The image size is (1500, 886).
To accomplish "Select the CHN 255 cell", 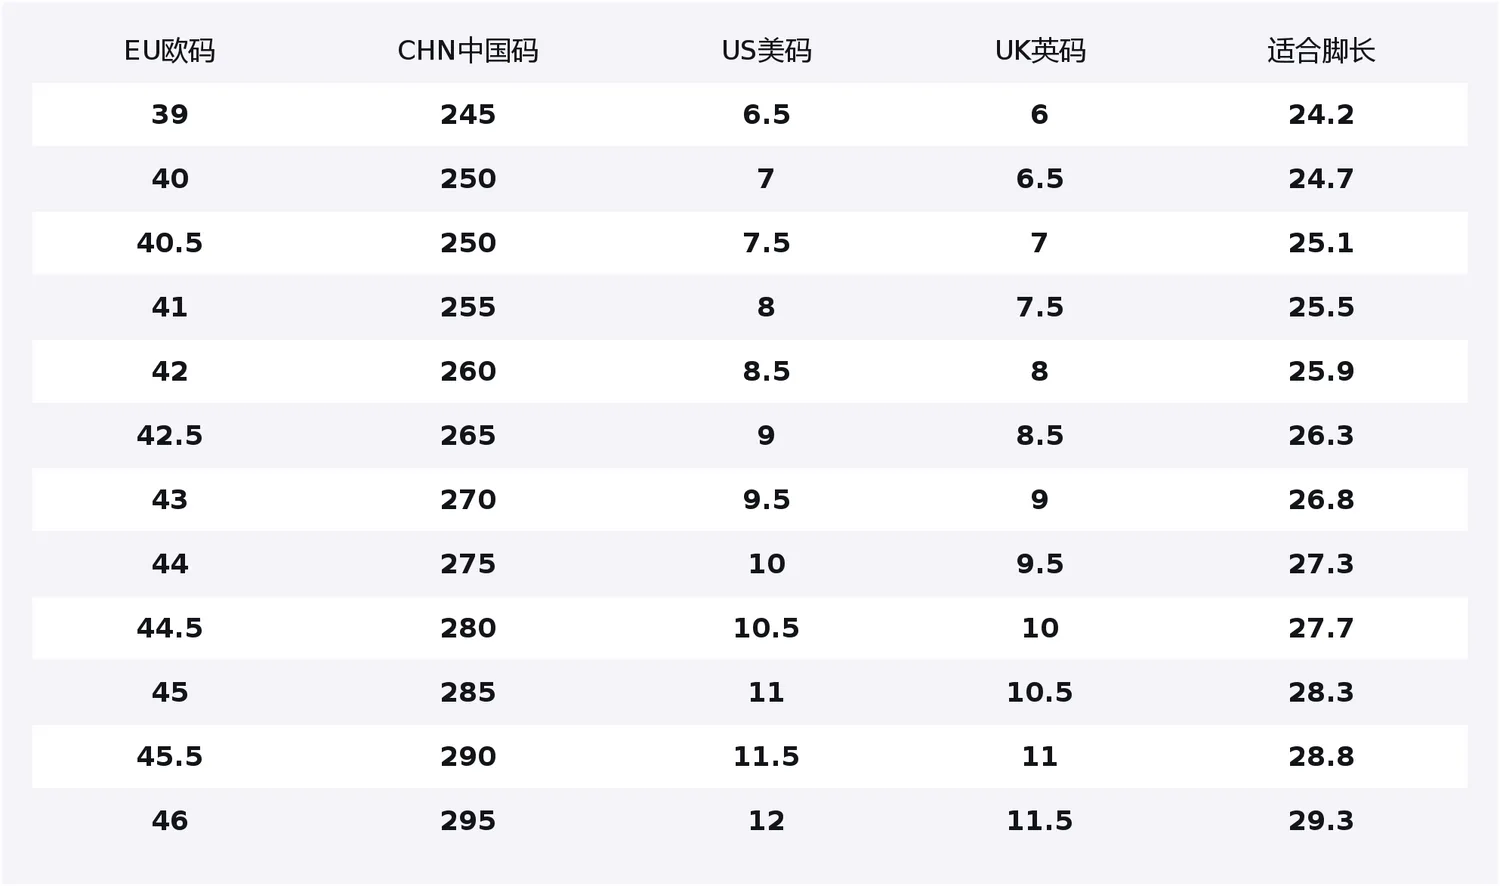I will coord(468,307).
